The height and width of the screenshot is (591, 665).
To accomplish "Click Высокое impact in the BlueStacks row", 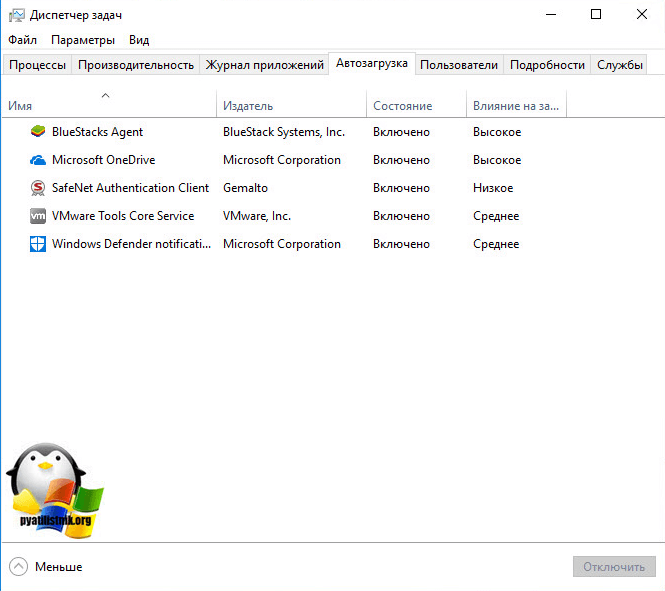I will pos(497,132).
